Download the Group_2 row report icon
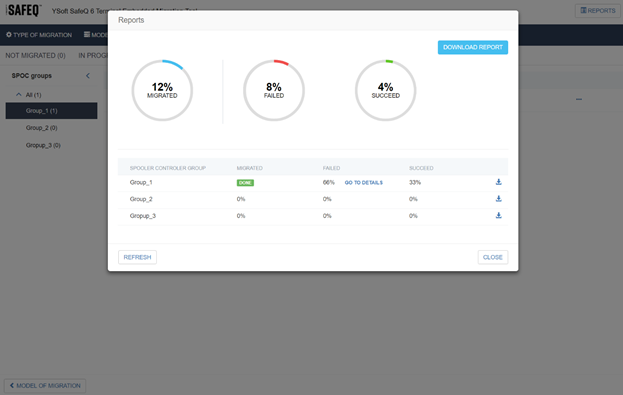Image resolution: width=623 pixels, height=395 pixels. point(499,199)
